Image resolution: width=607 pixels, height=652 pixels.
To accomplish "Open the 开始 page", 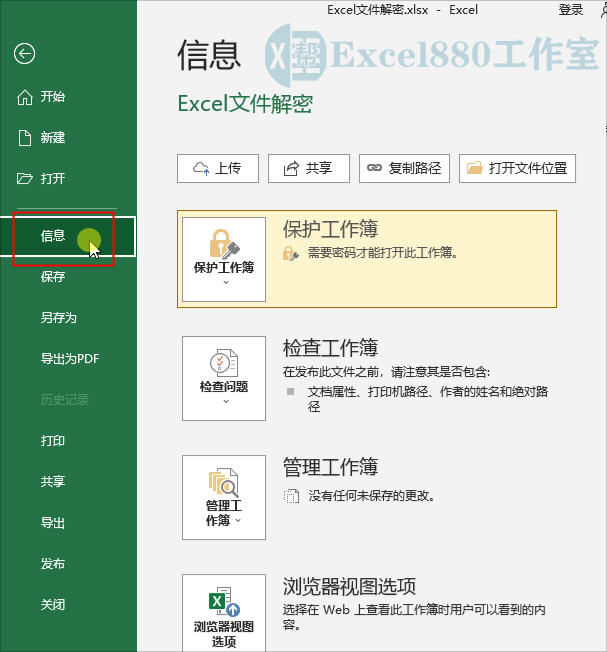I will (x=53, y=97).
